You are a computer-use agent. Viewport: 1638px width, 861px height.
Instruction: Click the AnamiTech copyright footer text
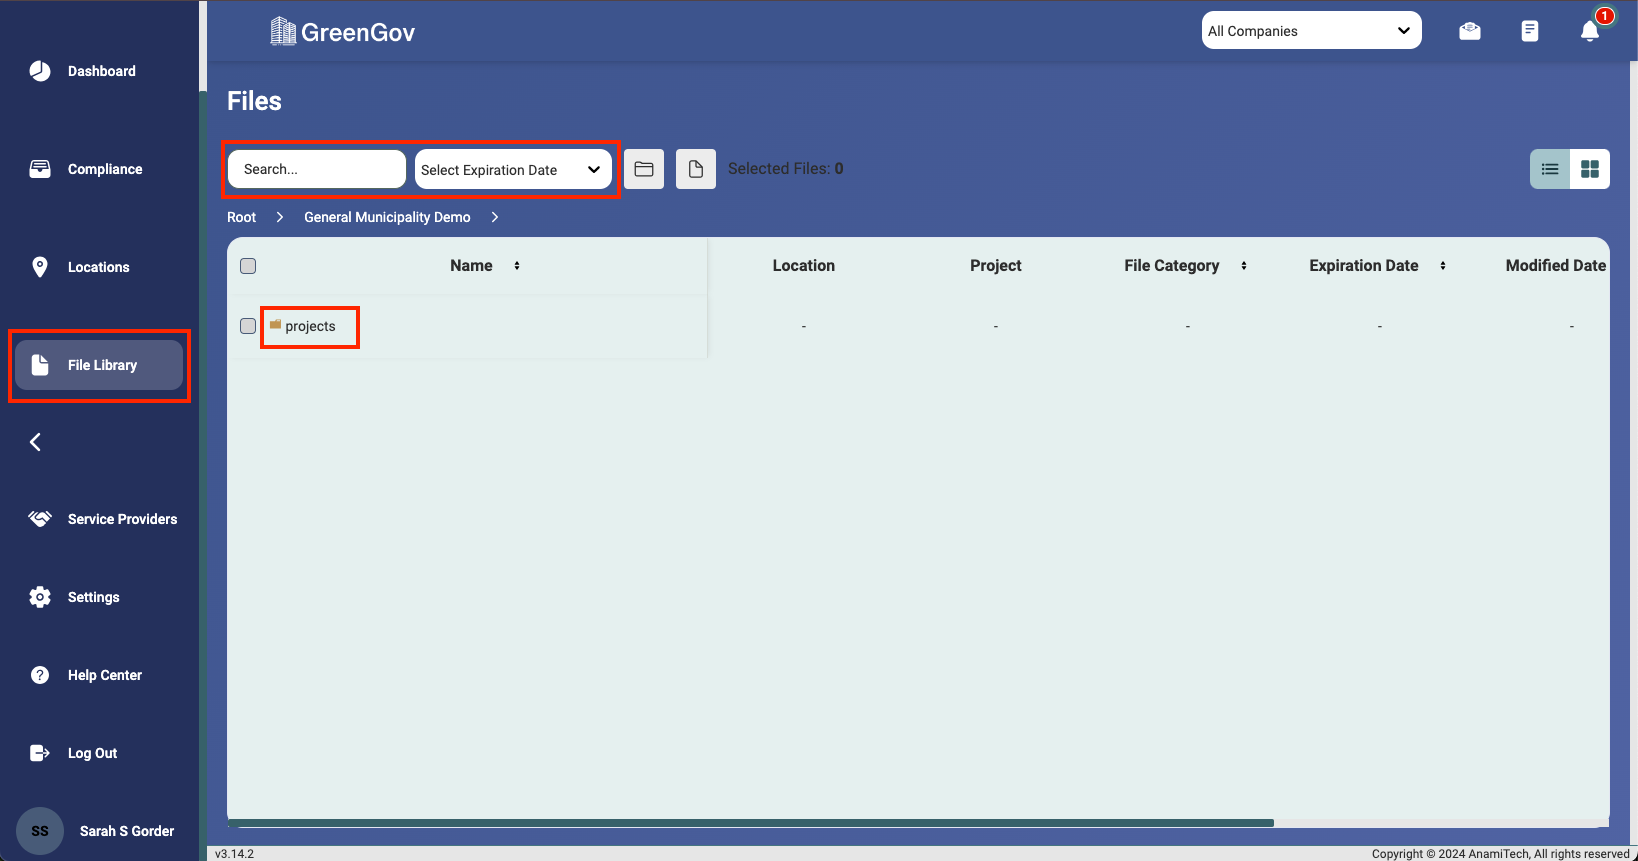click(1501, 854)
